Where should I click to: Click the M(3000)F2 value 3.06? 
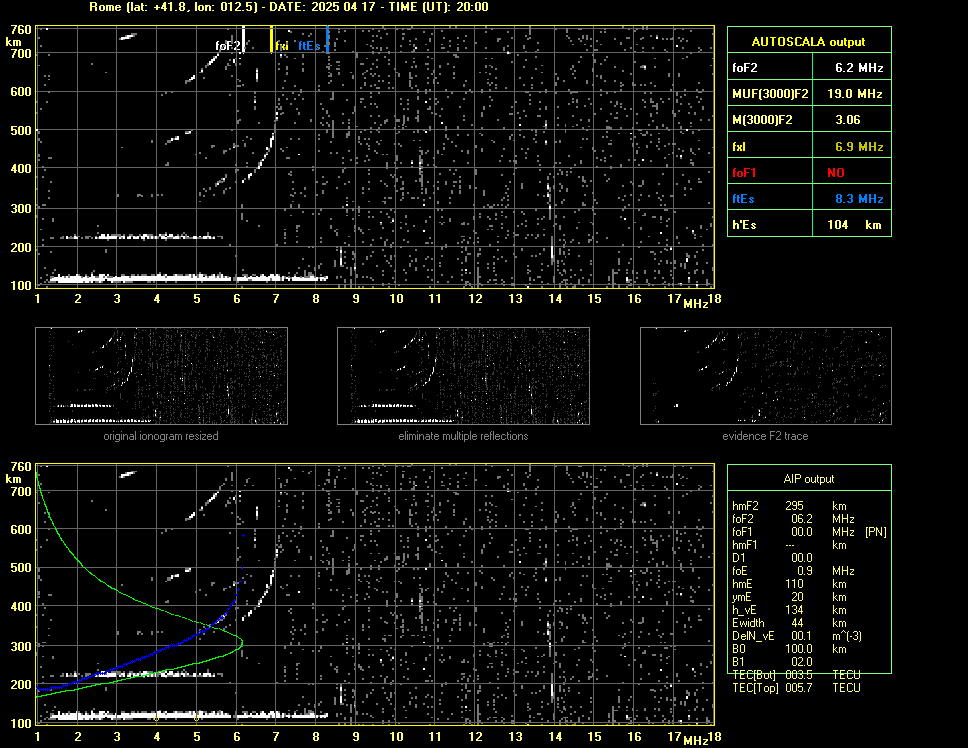[x=847, y=120]
